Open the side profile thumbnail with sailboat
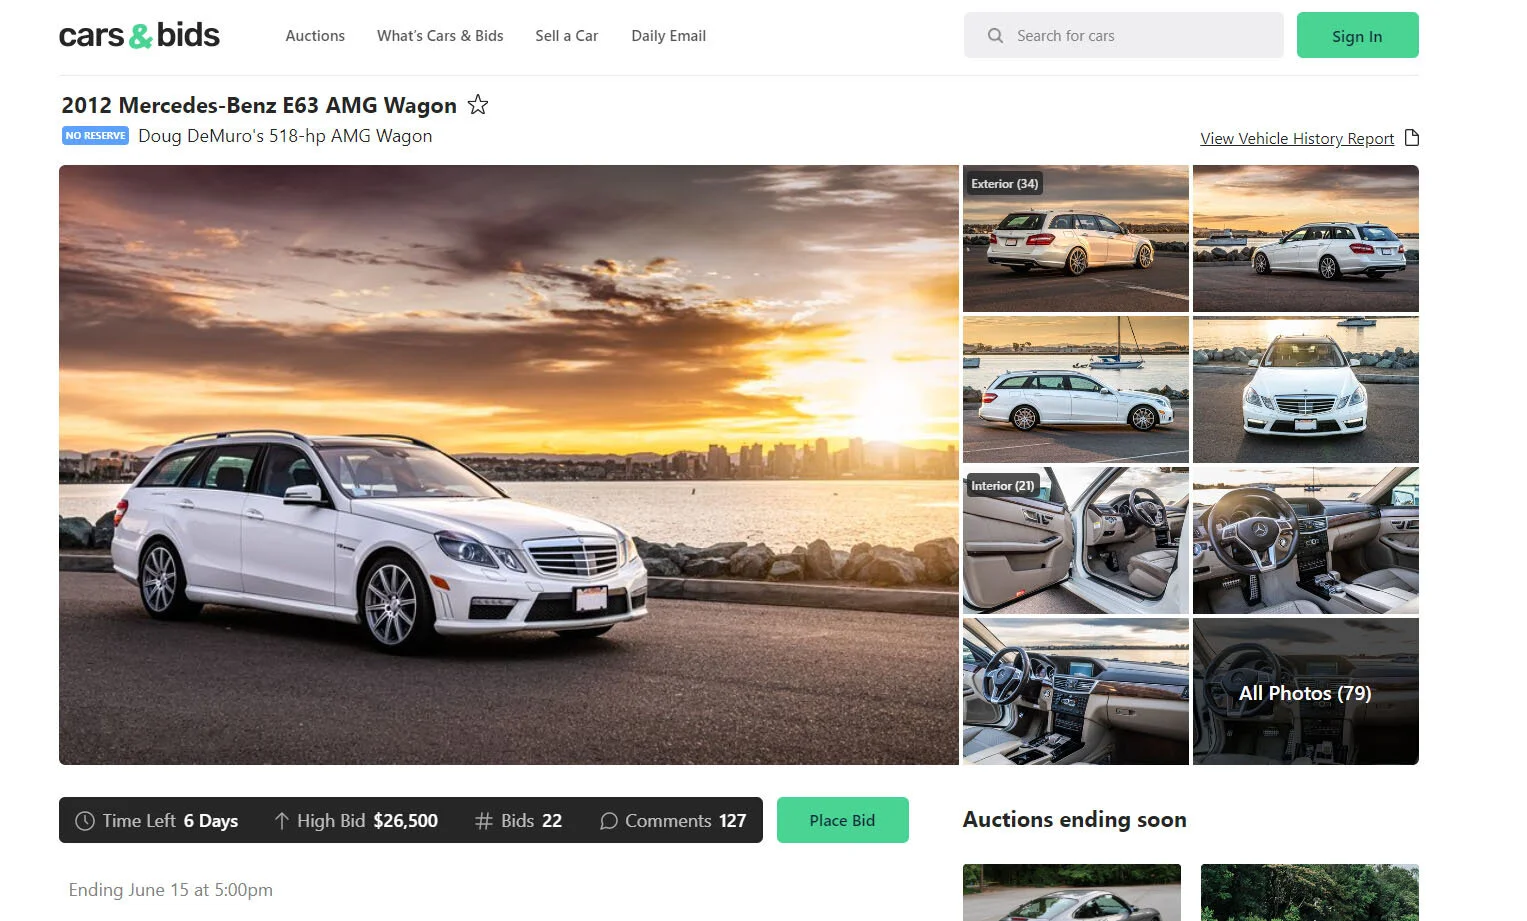The height and width of the screenshot is (921, 1527). 1075,390
